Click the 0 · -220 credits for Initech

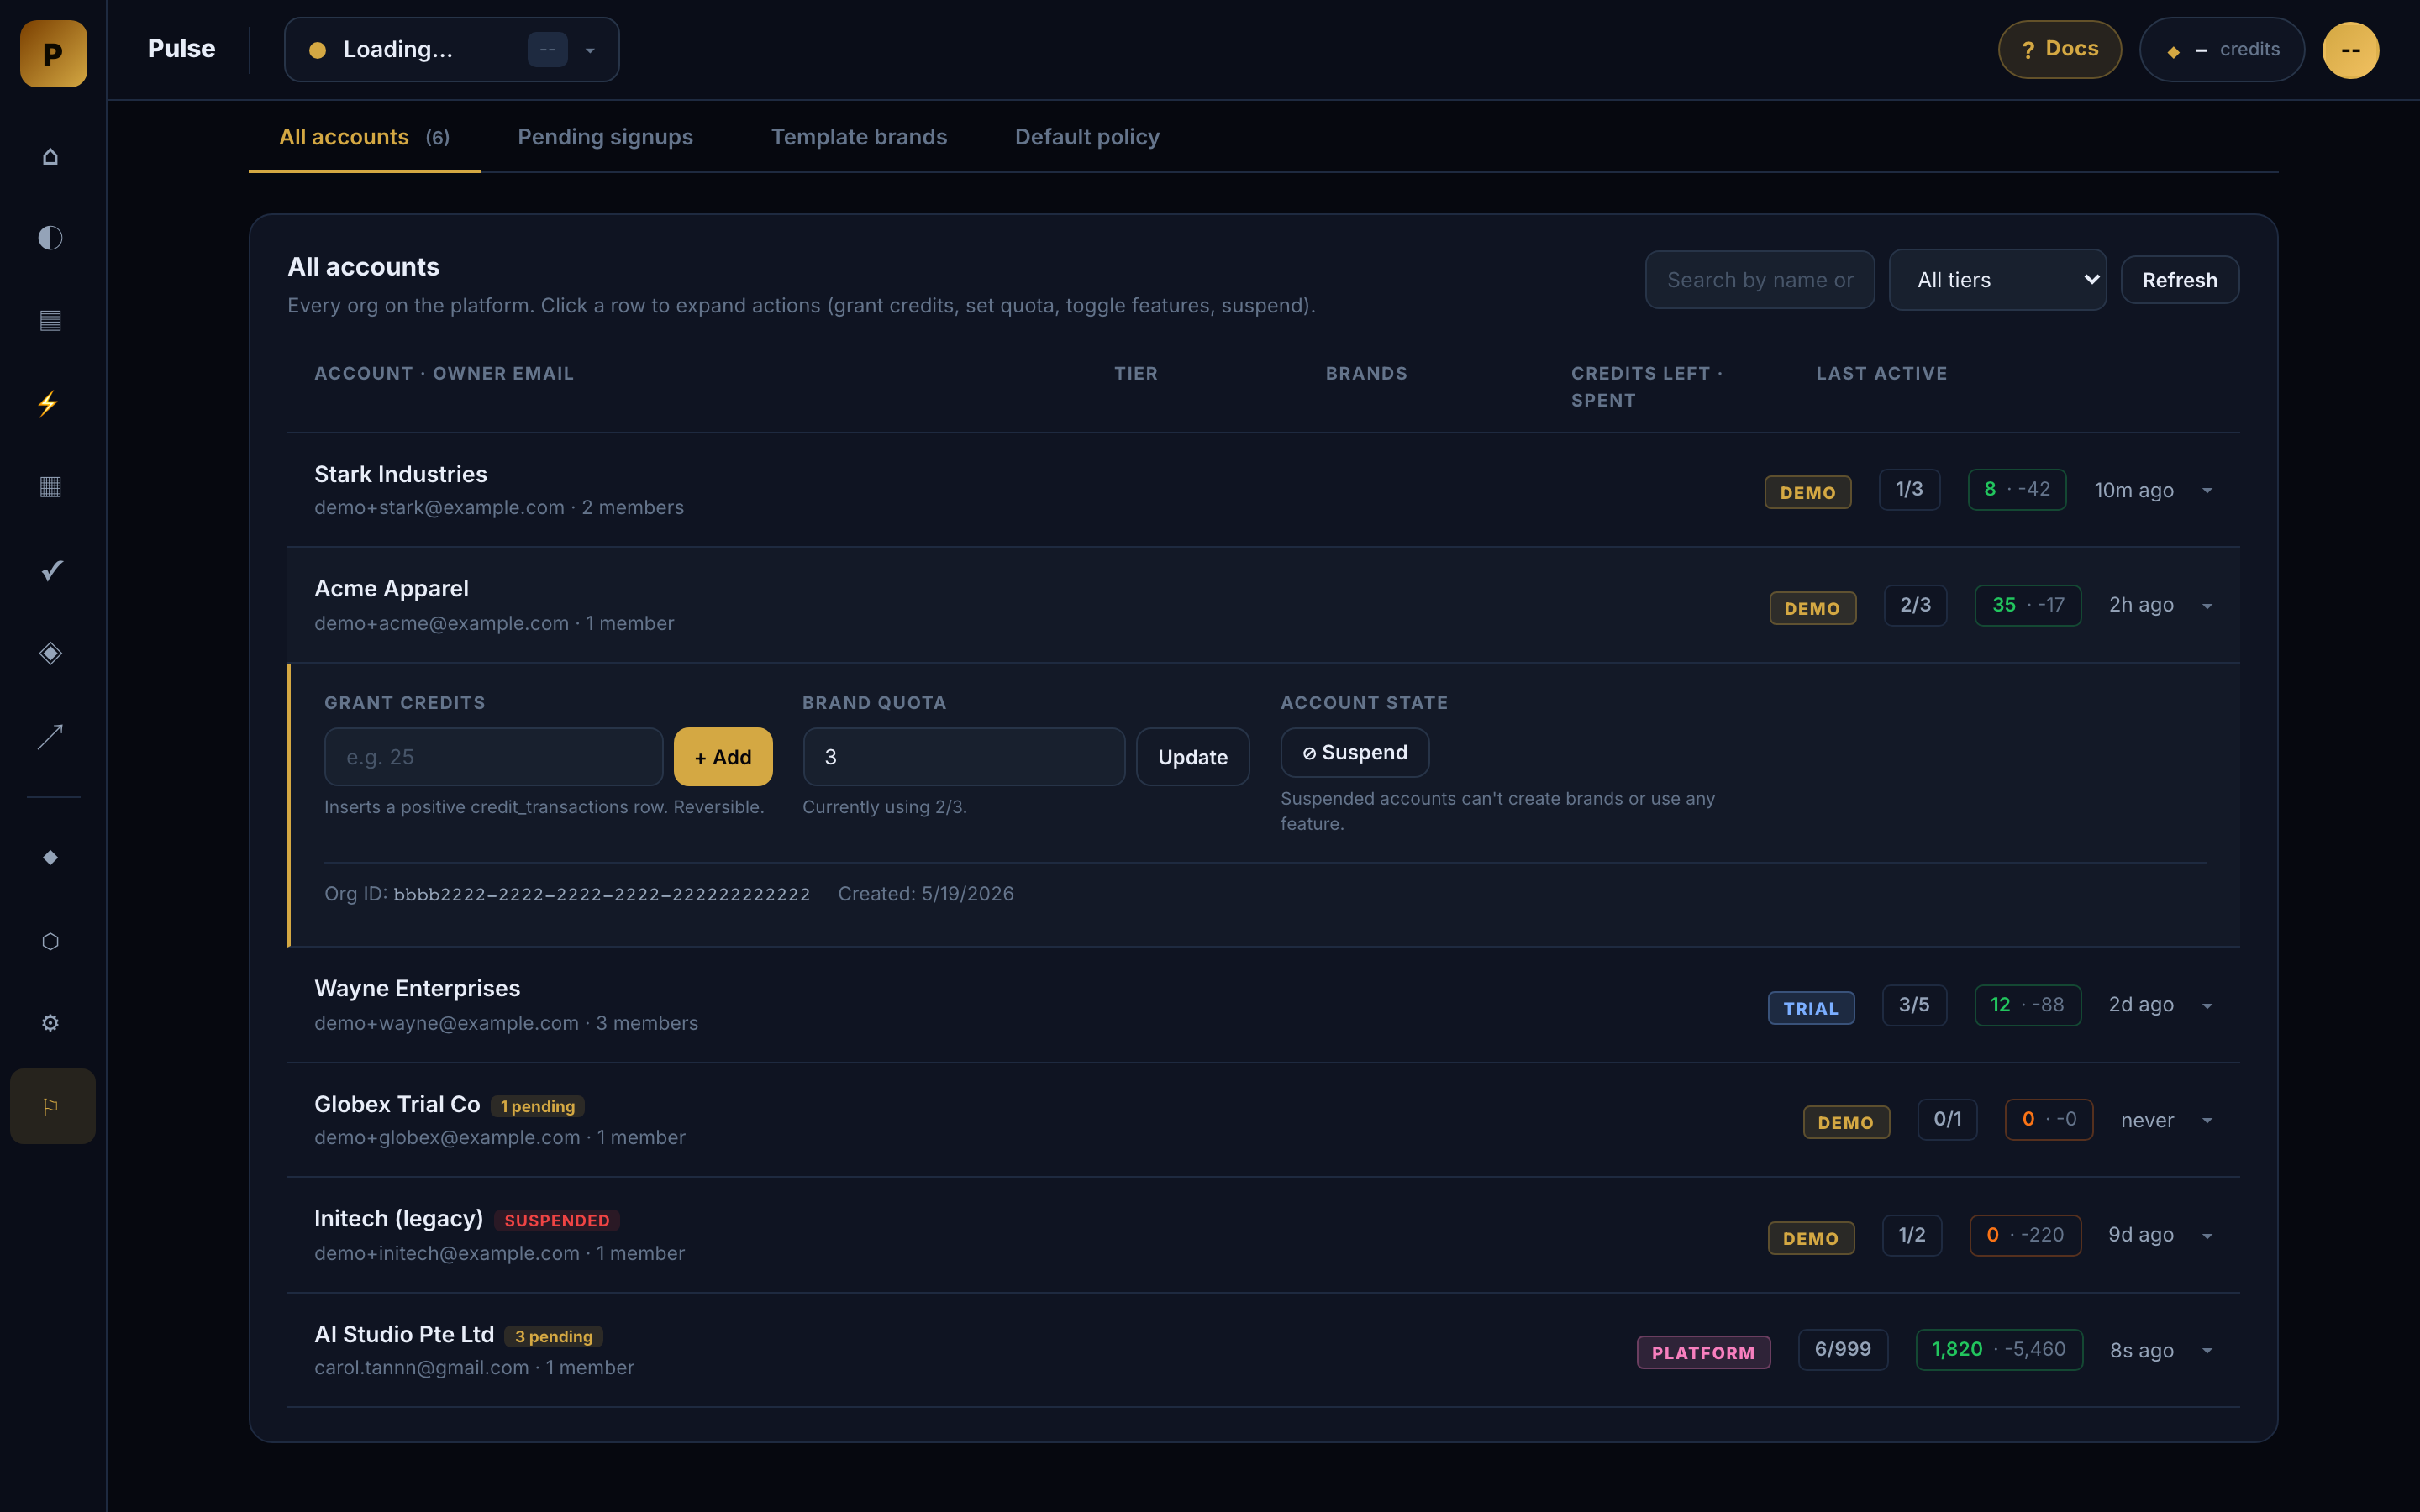2025,1236
